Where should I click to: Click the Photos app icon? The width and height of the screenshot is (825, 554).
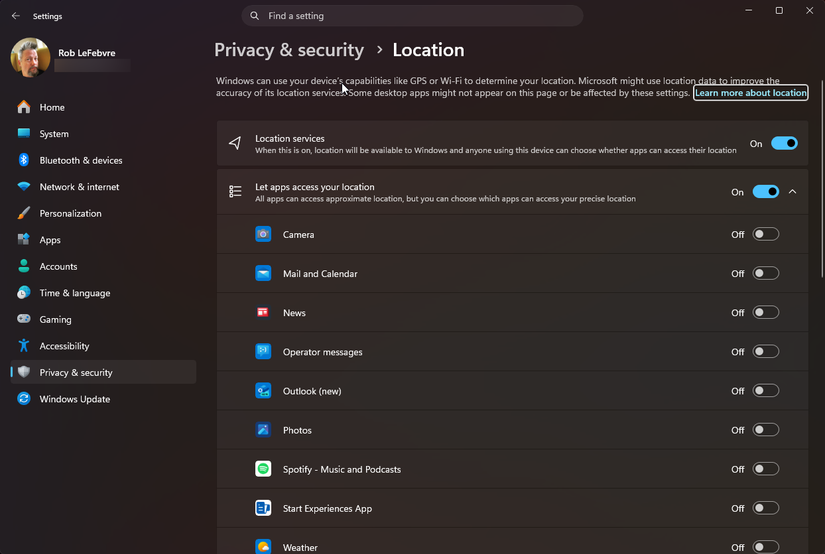pyautogui.click(x=263, y=430)
